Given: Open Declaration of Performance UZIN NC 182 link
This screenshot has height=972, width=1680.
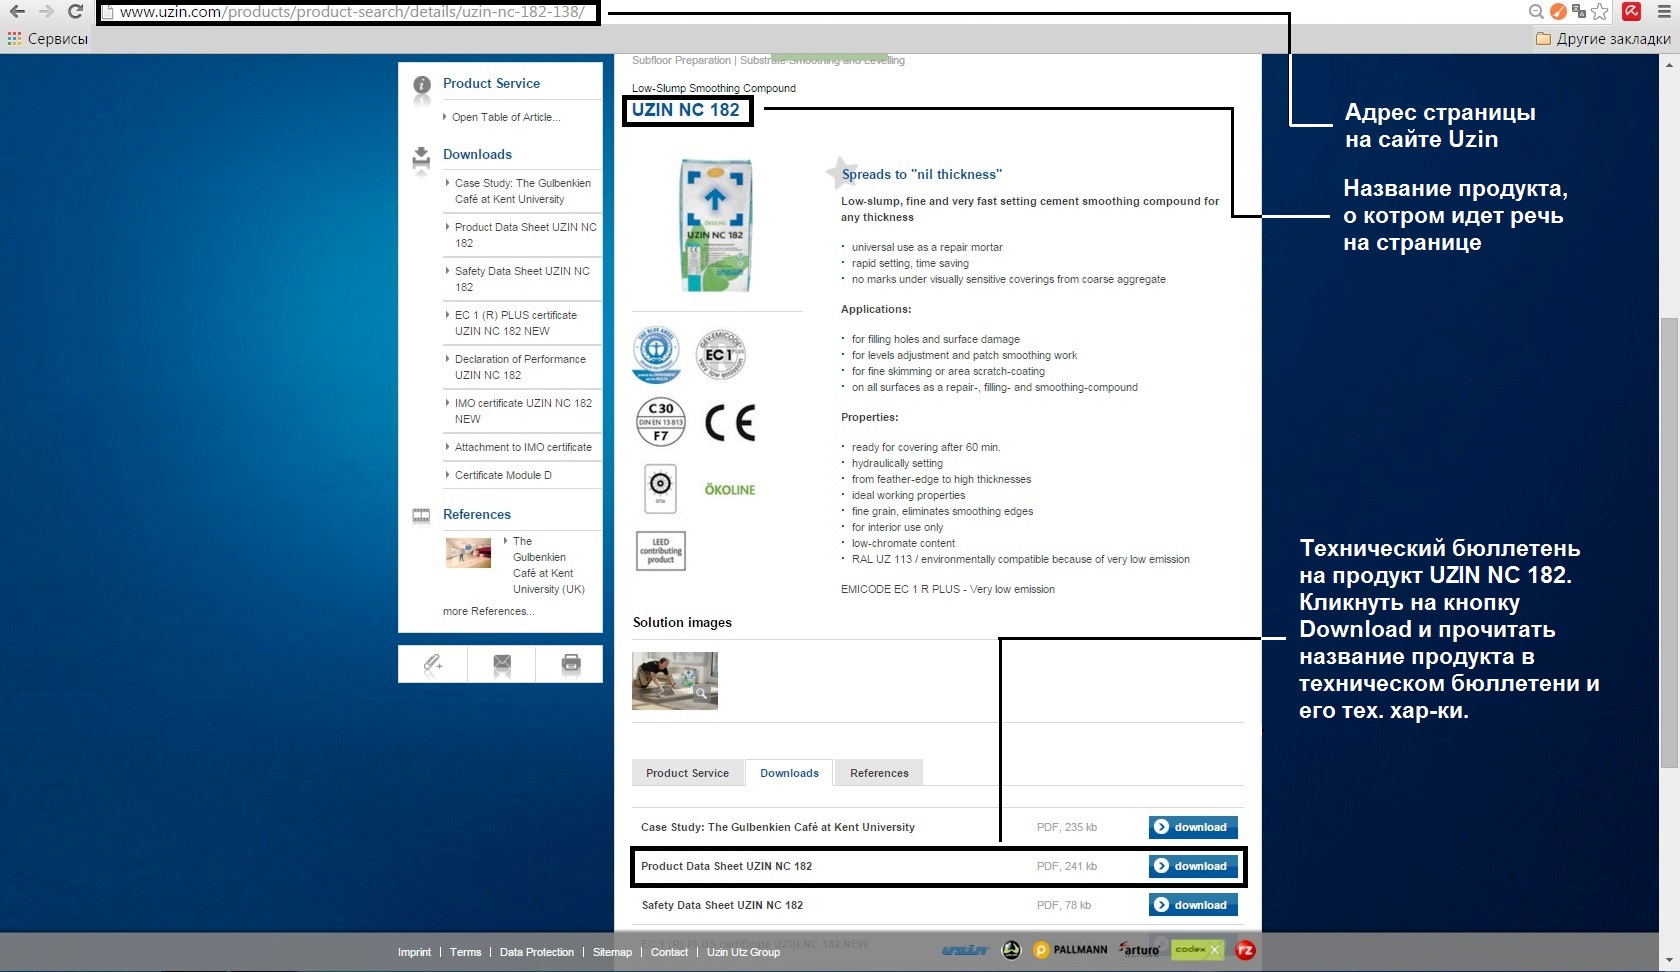Looking at the screenshot, I should (x=520, y=367).
